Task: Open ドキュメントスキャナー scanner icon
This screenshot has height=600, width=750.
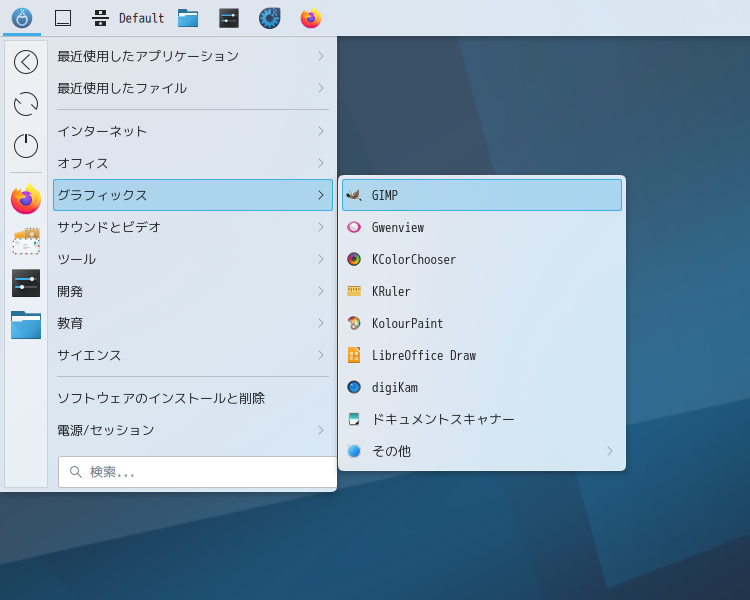Action: pos(354,420)
